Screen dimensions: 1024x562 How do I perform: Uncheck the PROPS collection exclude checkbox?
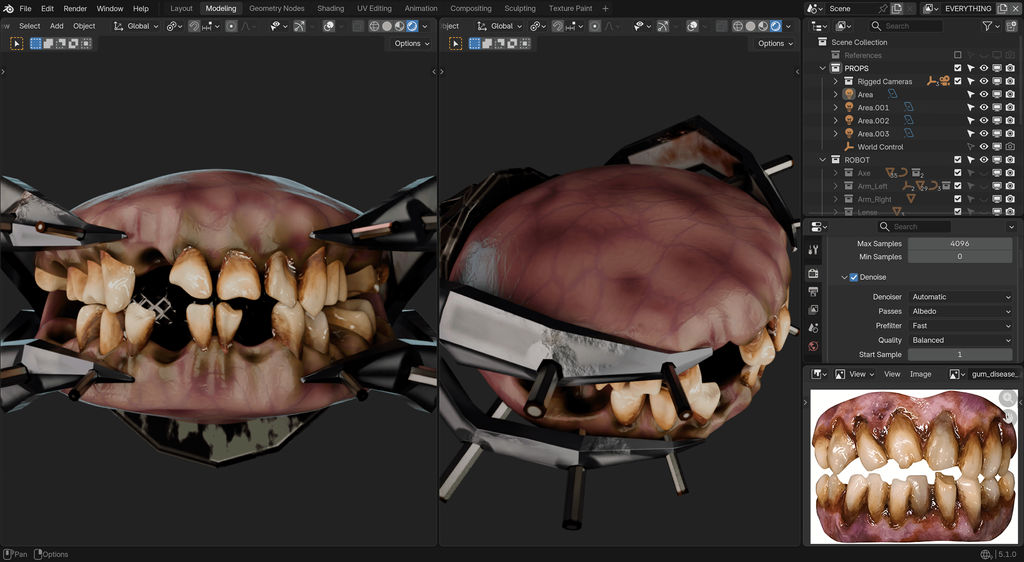(957, 68)
